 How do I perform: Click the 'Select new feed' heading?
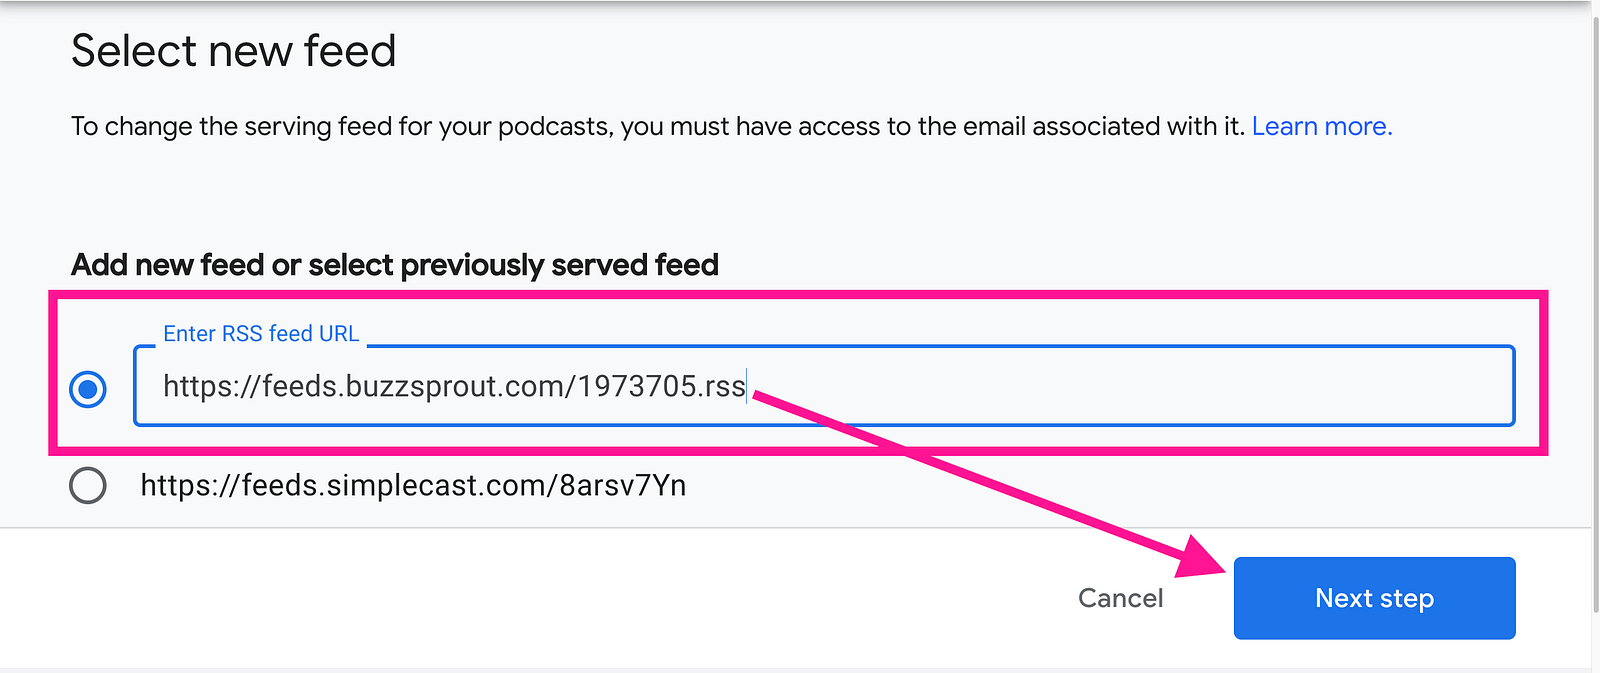[x=233, y=51]
